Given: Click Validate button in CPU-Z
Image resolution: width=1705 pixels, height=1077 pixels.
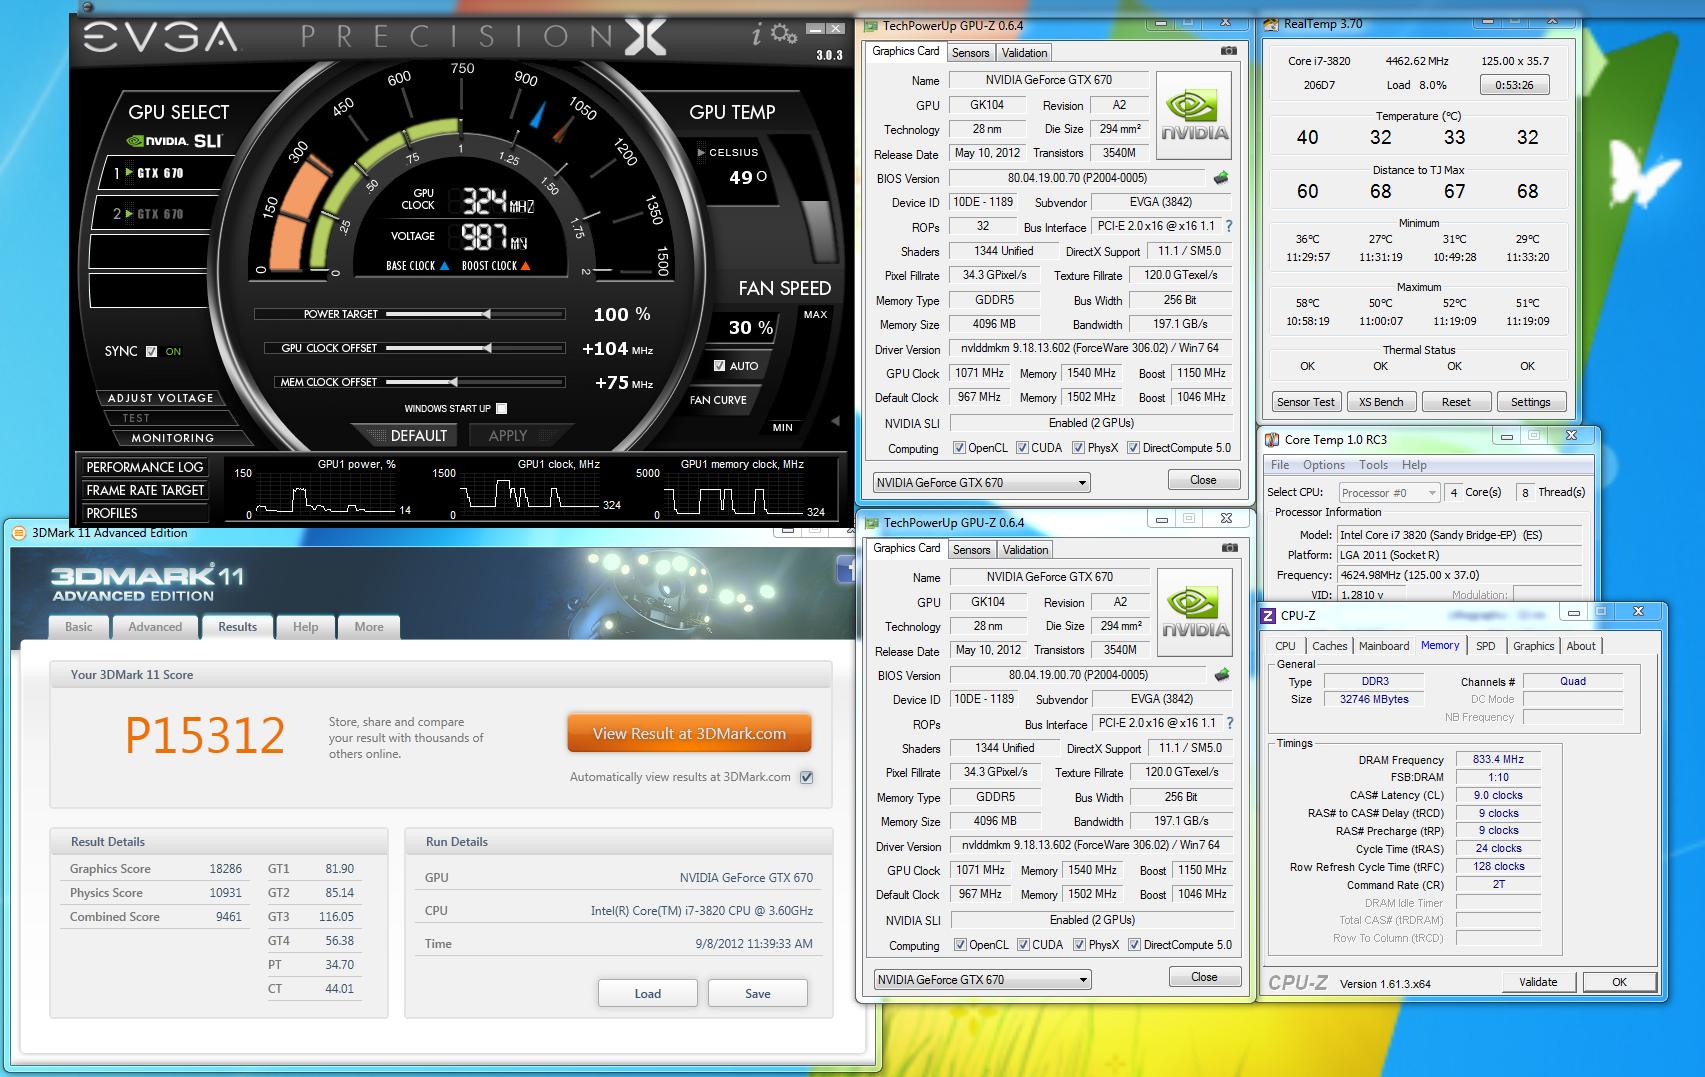Looking at the screenshot, I should pos(1538,982).
